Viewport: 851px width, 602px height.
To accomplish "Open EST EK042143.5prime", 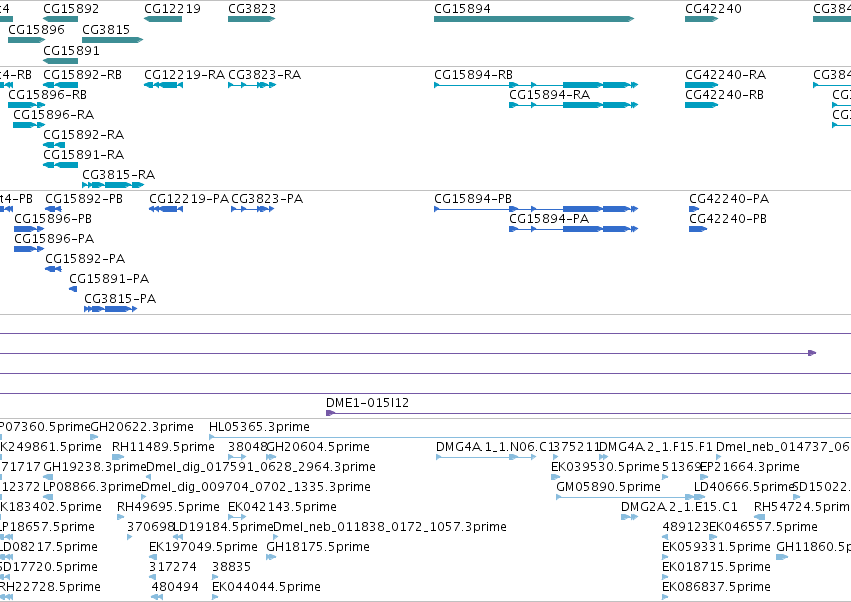I will click(282, 507).
